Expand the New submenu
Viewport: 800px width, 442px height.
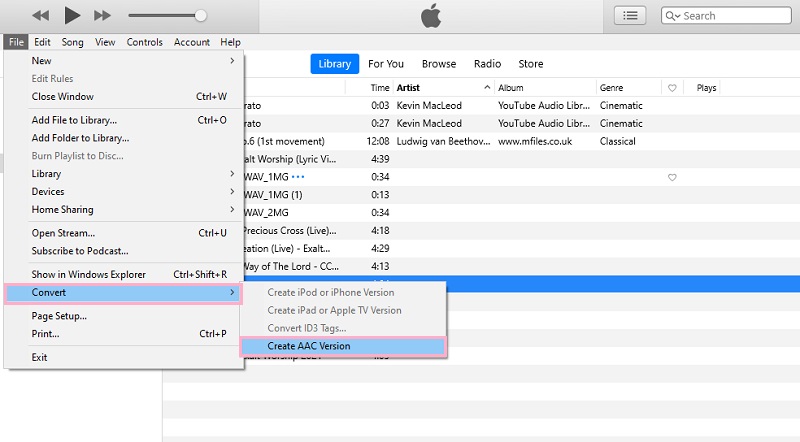pos(123,61)
